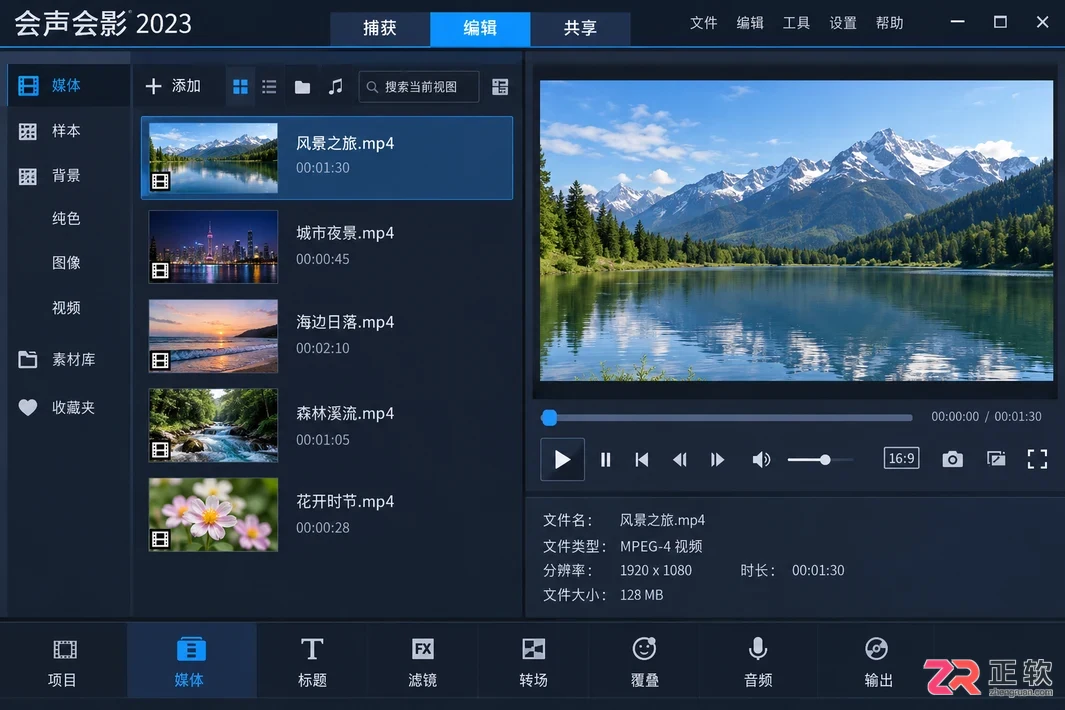Switch to grid thumbnail view
Viewport: 1065px width, 710px height.
(240, 87)
